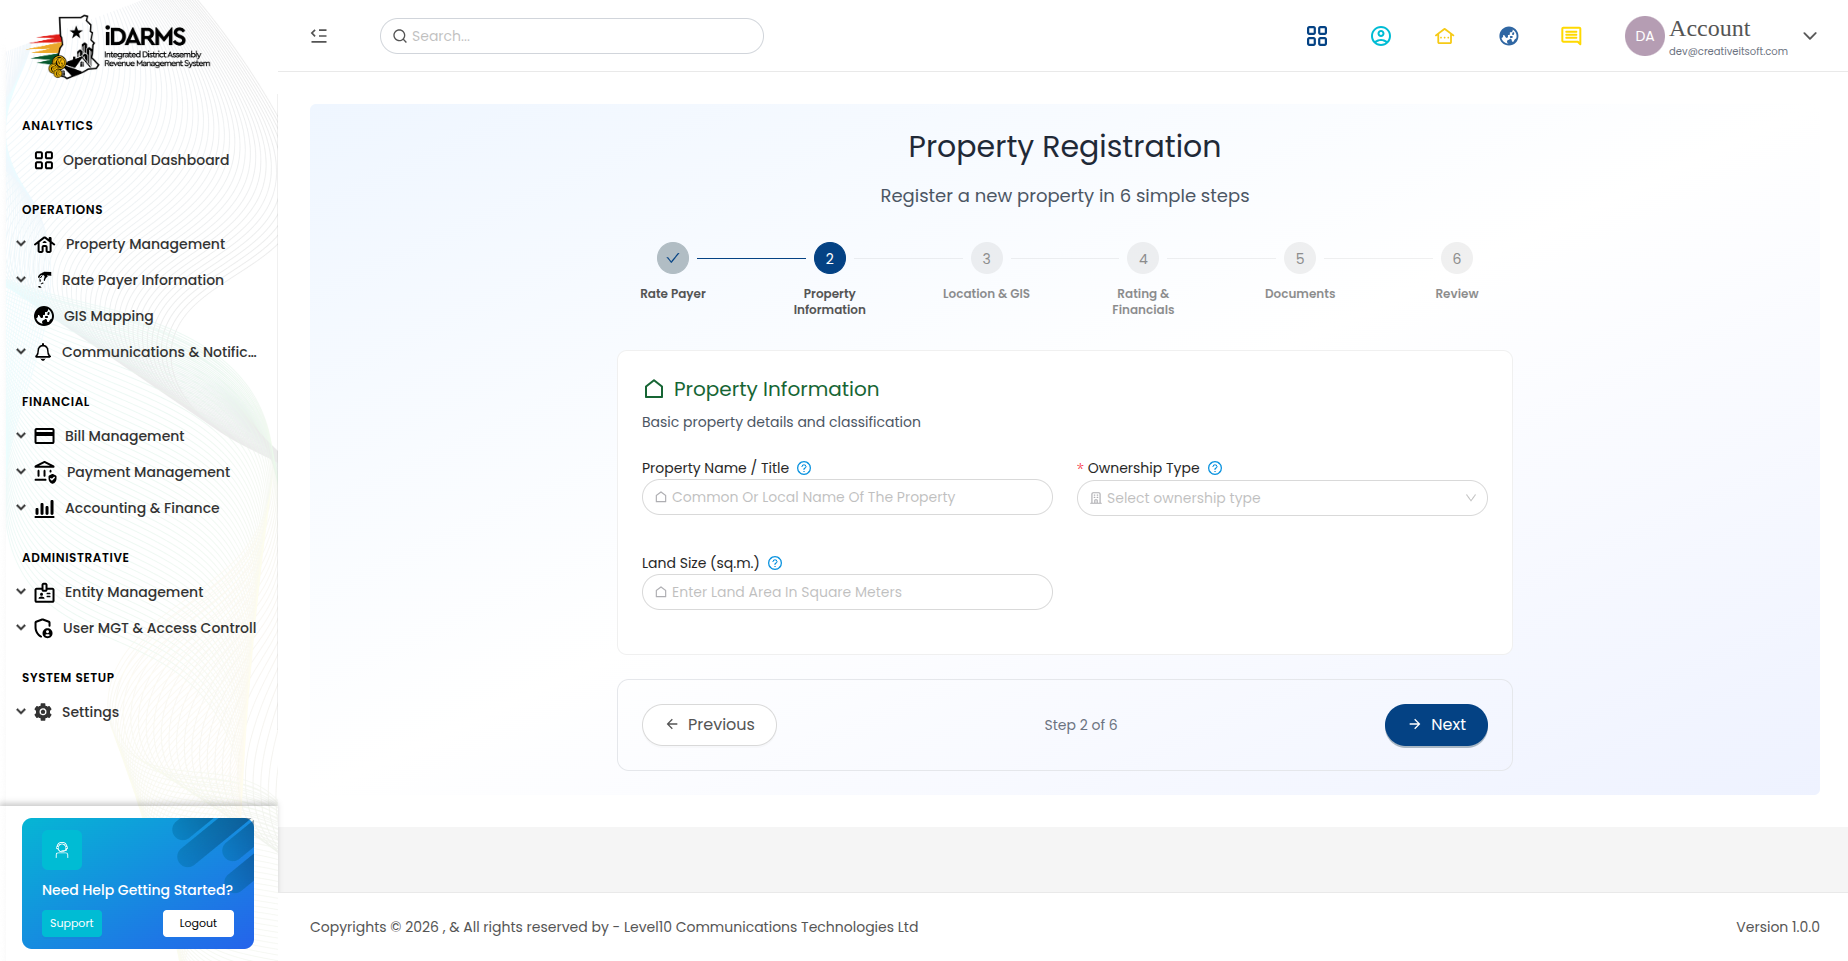Viewport: 1848px width, 961px height.
Task: Expand Accounting & Finance chevron
Action: (x=21, y=508)
